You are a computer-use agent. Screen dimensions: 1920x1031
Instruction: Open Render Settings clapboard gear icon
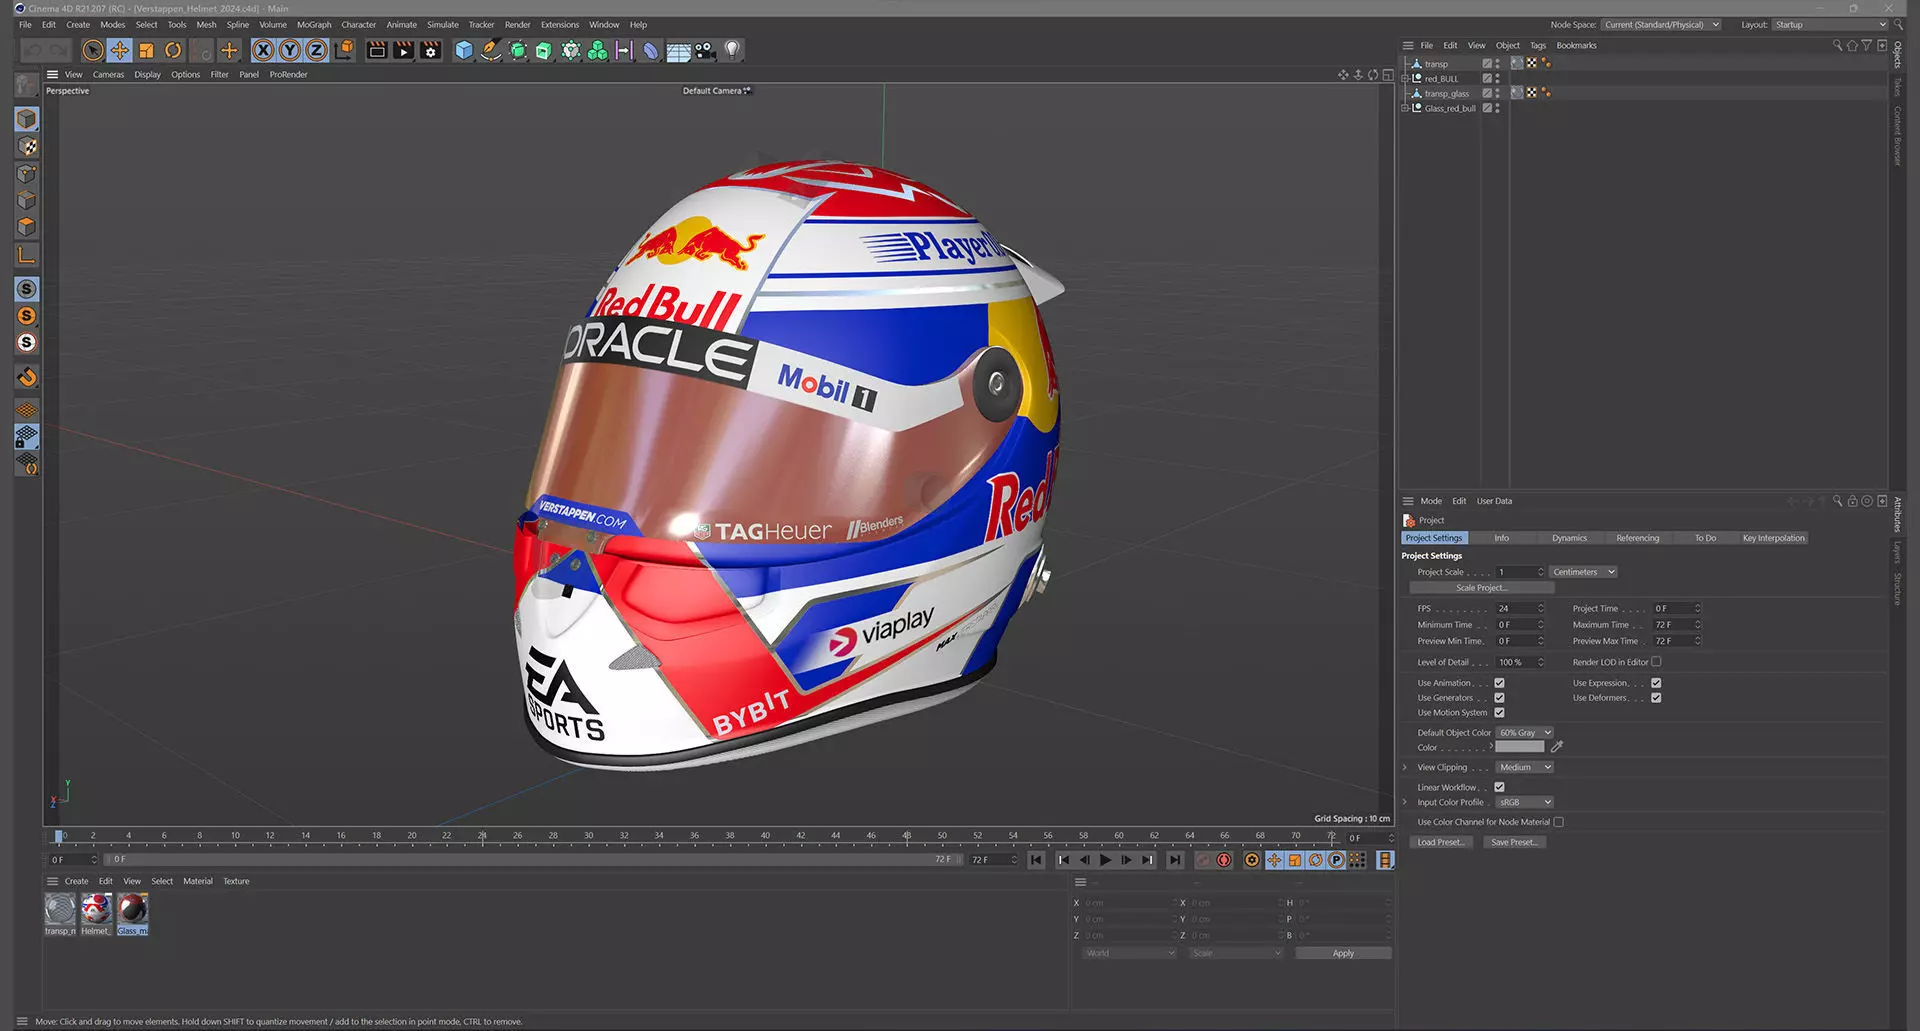pyautogui.click(x=431, y=50)
